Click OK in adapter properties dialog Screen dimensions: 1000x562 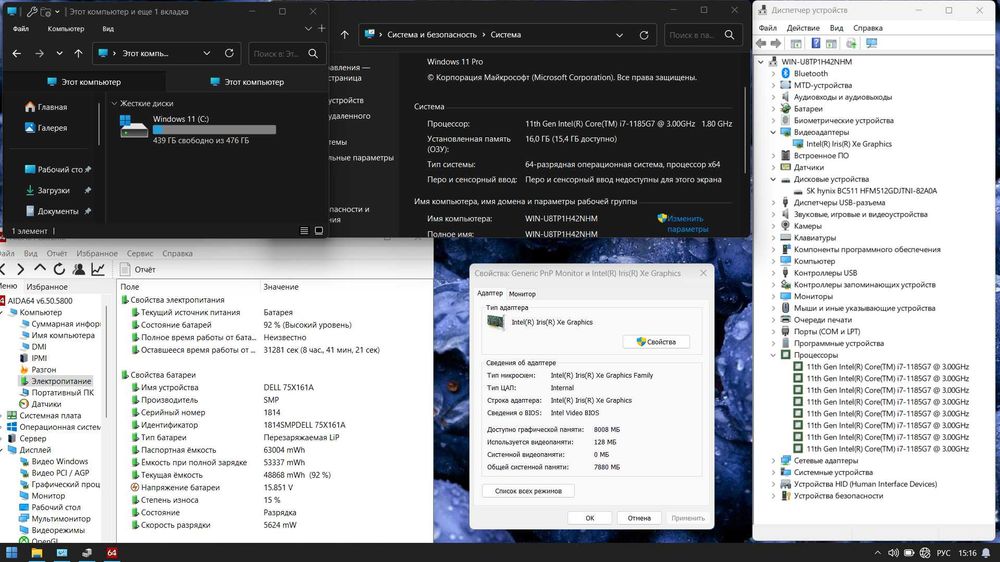590,518
